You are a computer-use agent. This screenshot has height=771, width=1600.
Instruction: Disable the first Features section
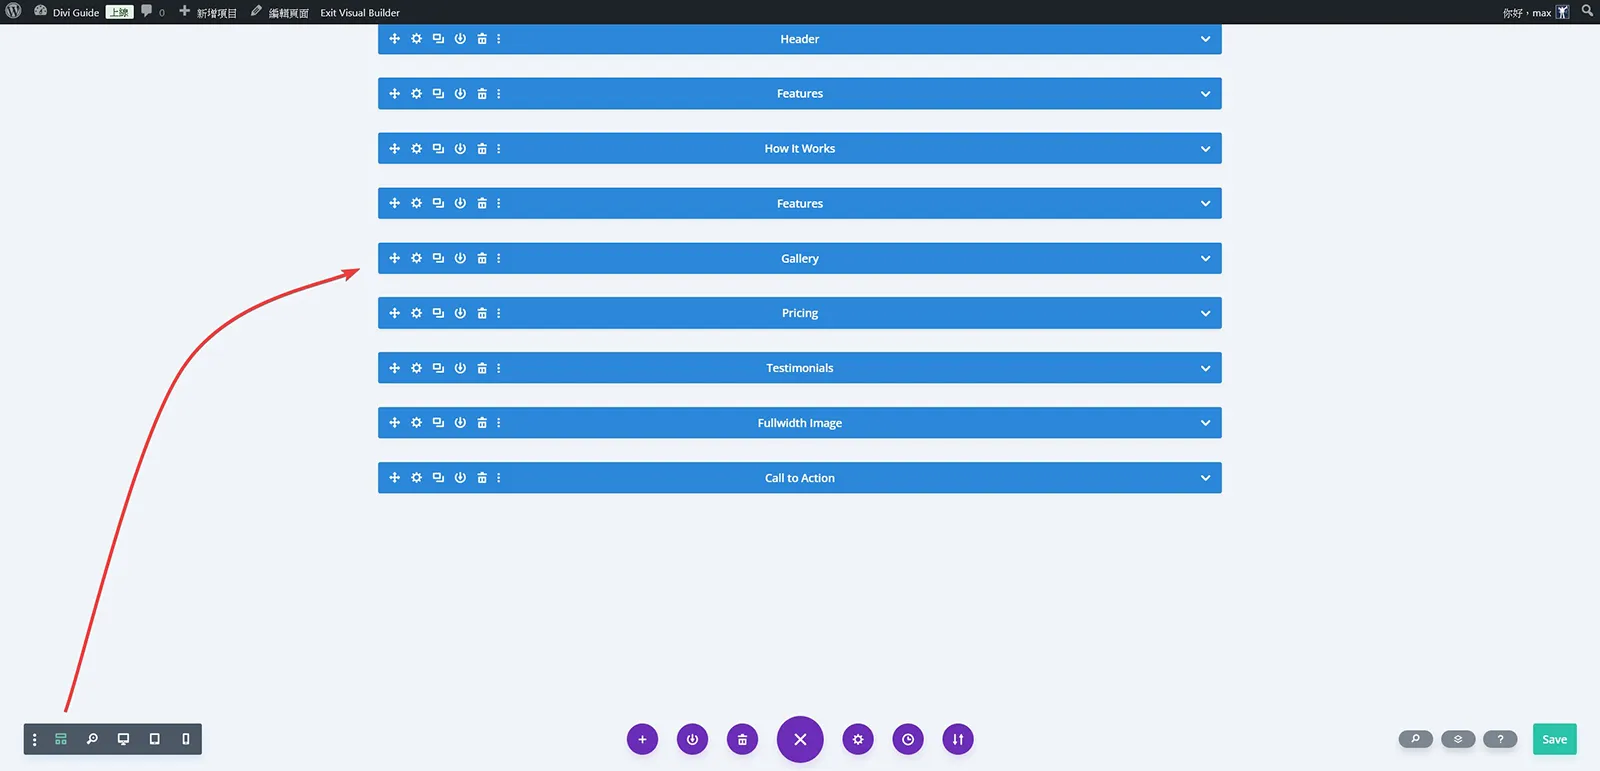[x=460, y=94]
